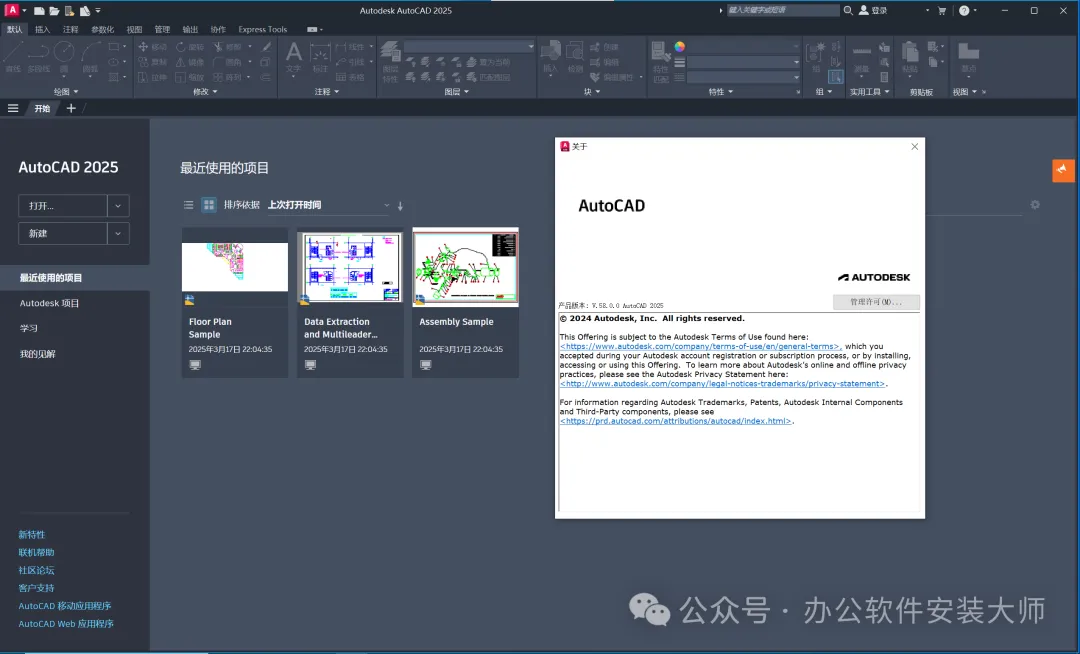1080x654 pixels.
Task: Open the settings gear in recent projects
Action: pyautogui.click(x=1035, y=204)
